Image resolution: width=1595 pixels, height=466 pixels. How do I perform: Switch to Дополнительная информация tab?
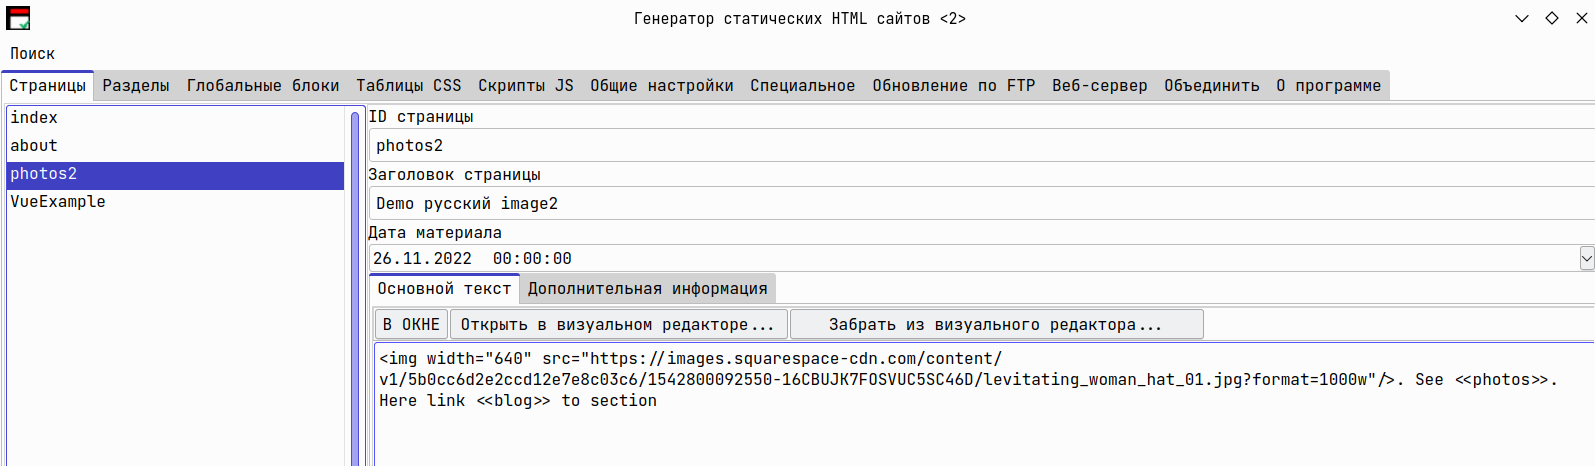[x=648, y=289]
